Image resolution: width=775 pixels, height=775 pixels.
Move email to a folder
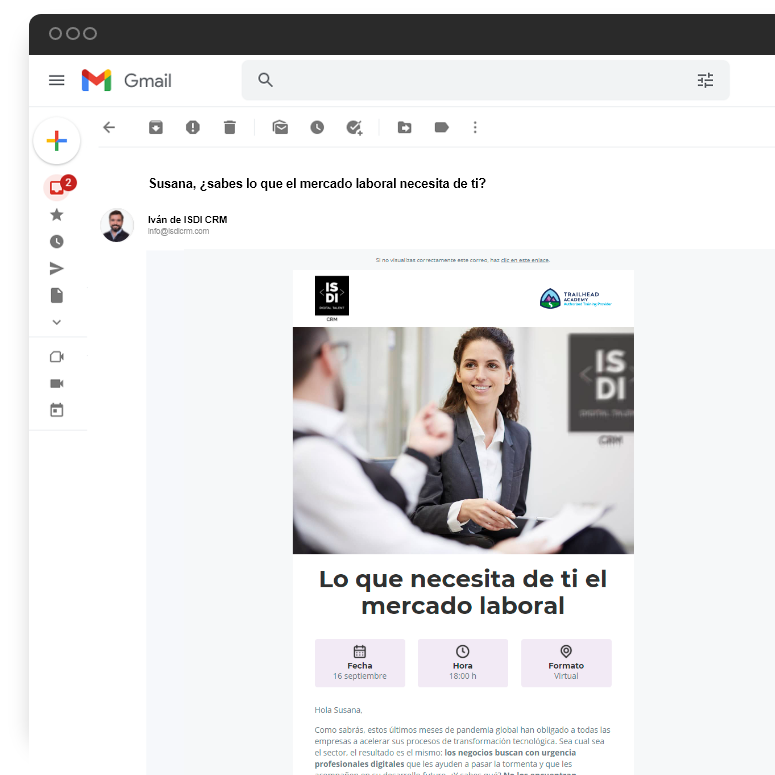click(x=405, y=128)
